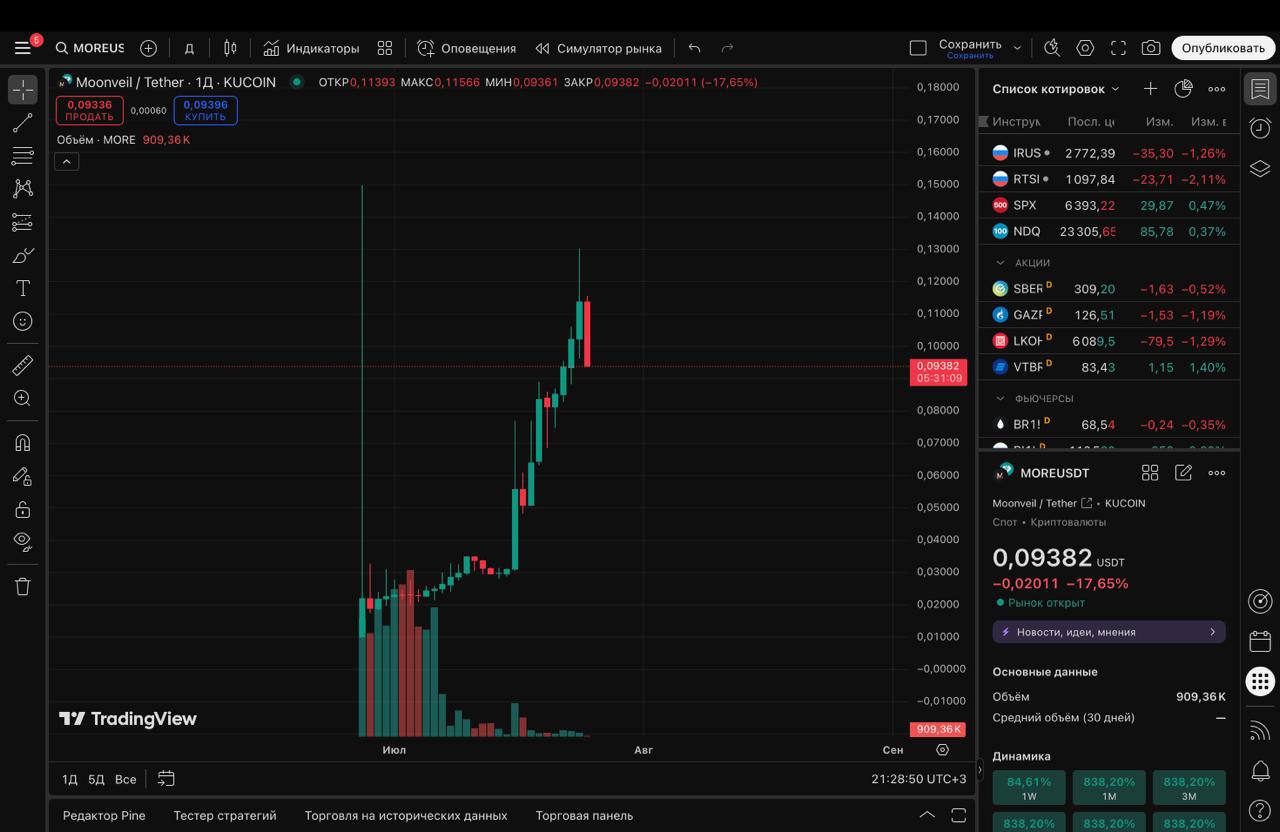
Task: Toggle lock all drawings
Action: [23, 509]
